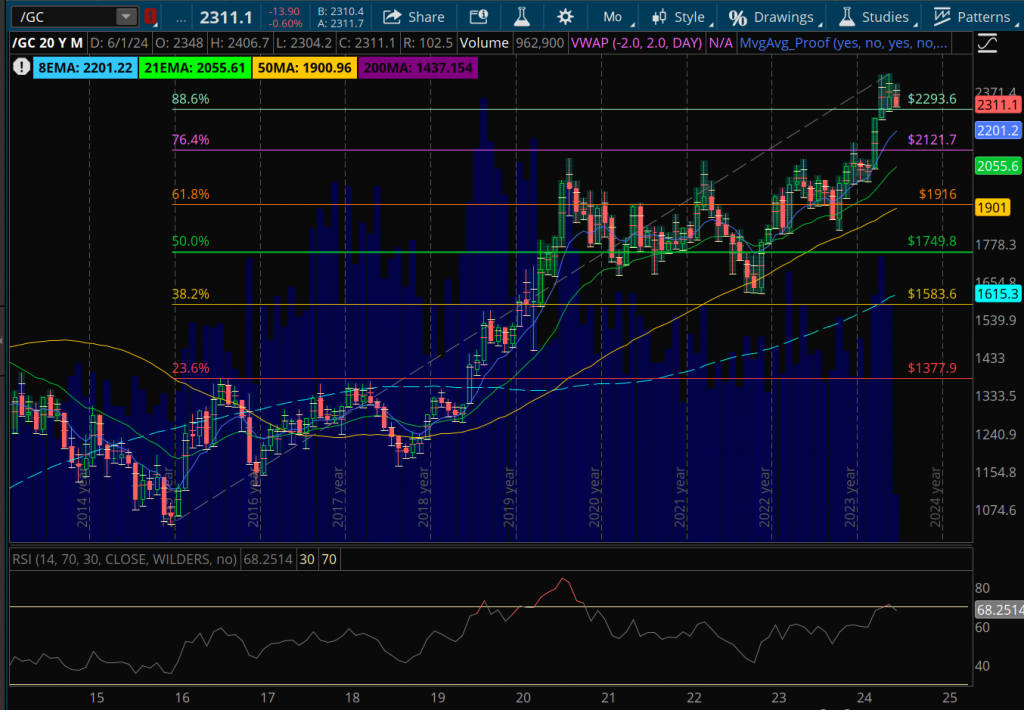Click the blue 2201.2 price axis bubble
Image resolution: width=1024 pixels, height=710 pixels.
pos(997,131)
